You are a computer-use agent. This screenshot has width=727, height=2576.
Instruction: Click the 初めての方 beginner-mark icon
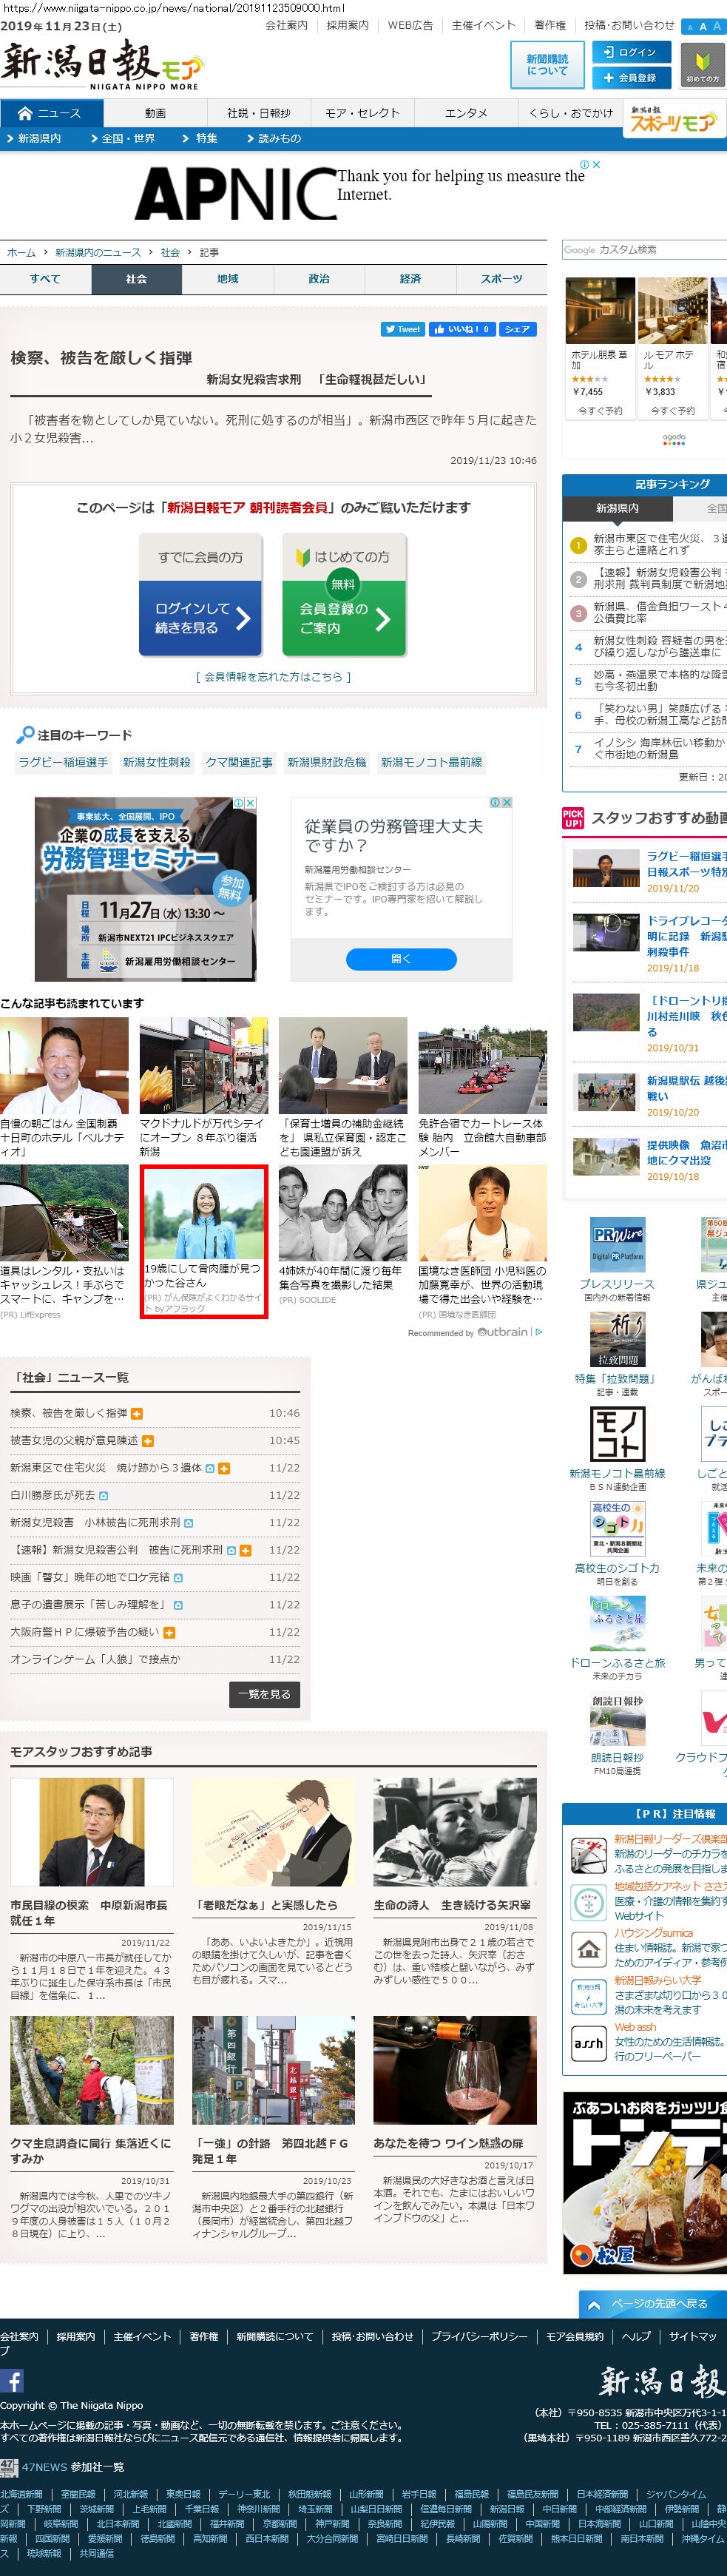(x=702, y=64)
